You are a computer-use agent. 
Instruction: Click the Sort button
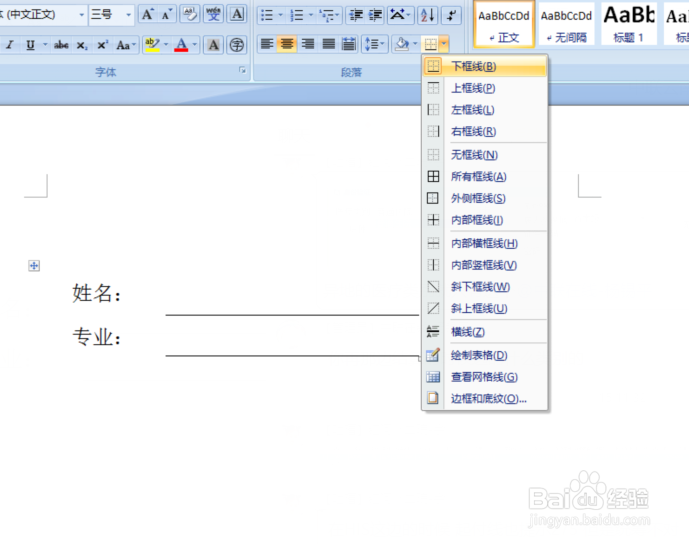pos(428,16)
